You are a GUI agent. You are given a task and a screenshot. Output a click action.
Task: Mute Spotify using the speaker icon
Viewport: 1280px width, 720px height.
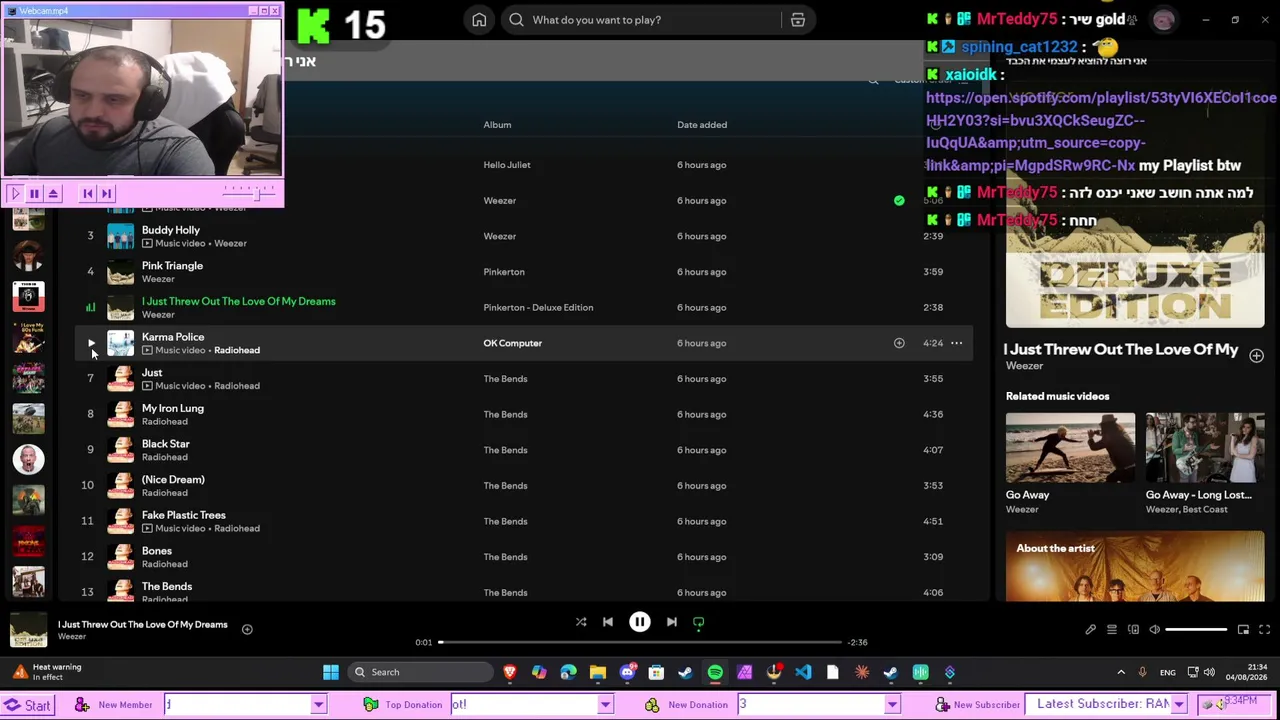coord(1154,630)
